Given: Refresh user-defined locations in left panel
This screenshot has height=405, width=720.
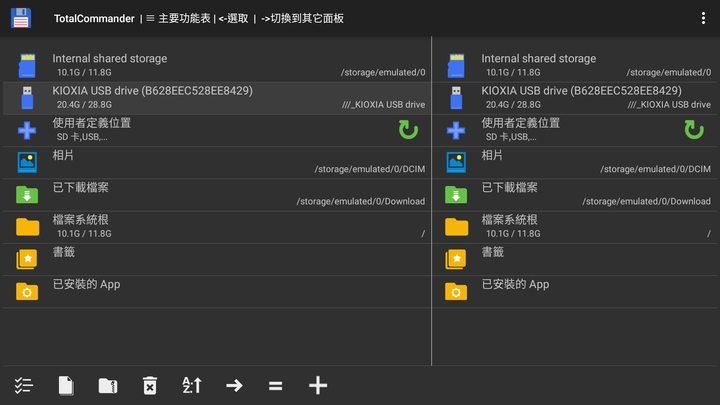Looking at the screenshot, I should pos(408,130).
